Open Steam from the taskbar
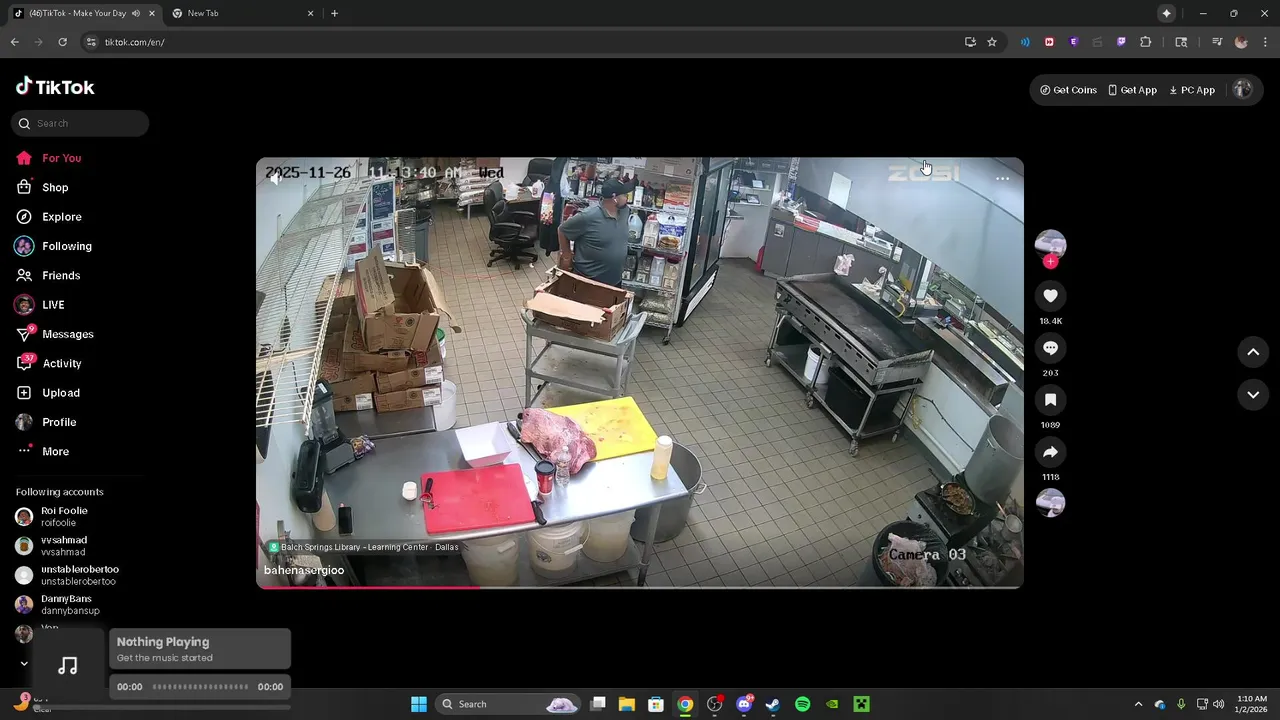 coord(773,704)
